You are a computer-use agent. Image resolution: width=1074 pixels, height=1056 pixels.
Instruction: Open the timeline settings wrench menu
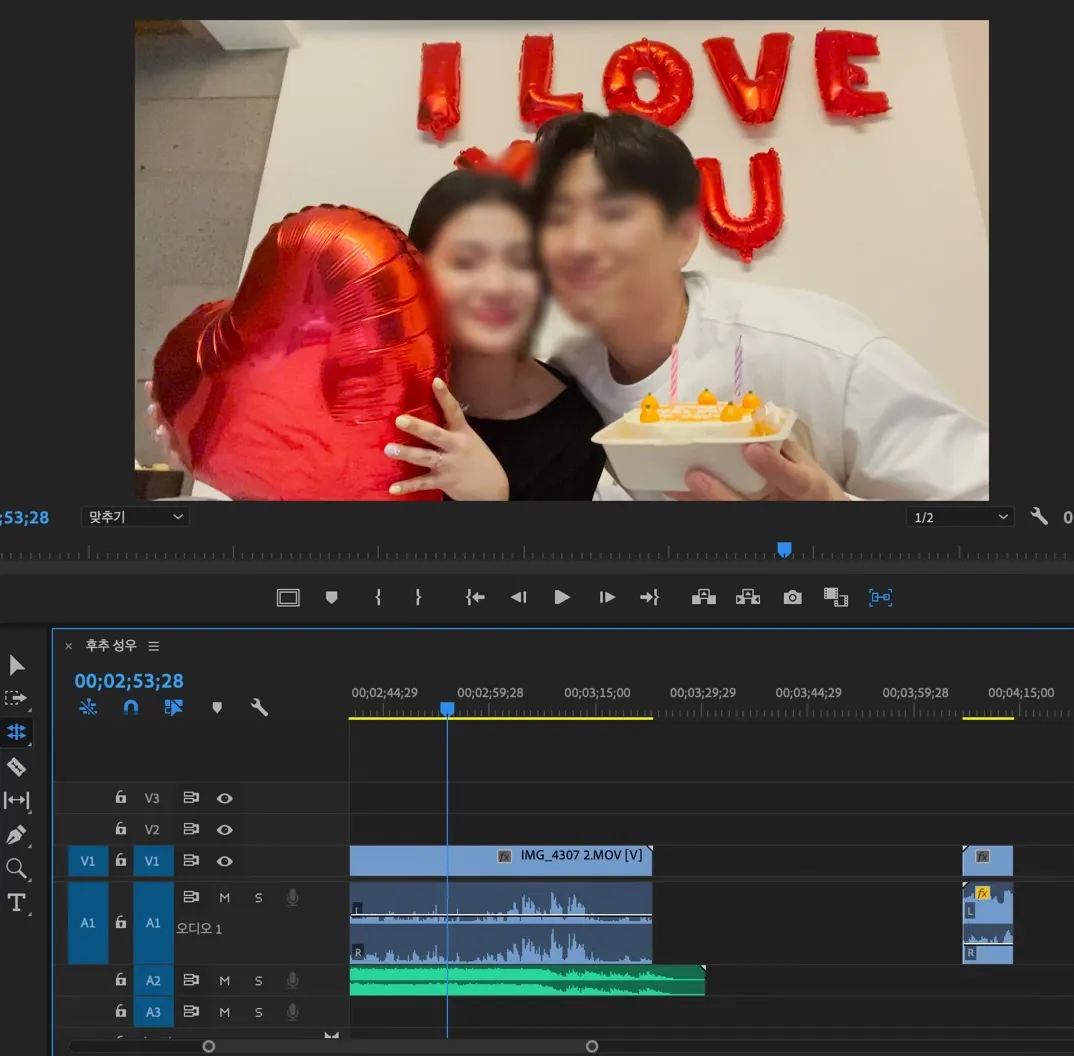click(259, 707)
